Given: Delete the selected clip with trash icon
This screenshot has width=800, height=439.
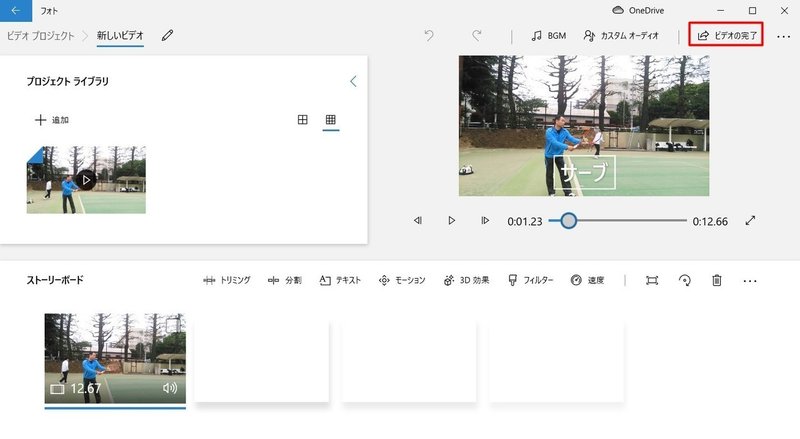Looking at the screenshot, I should point(717,280).
